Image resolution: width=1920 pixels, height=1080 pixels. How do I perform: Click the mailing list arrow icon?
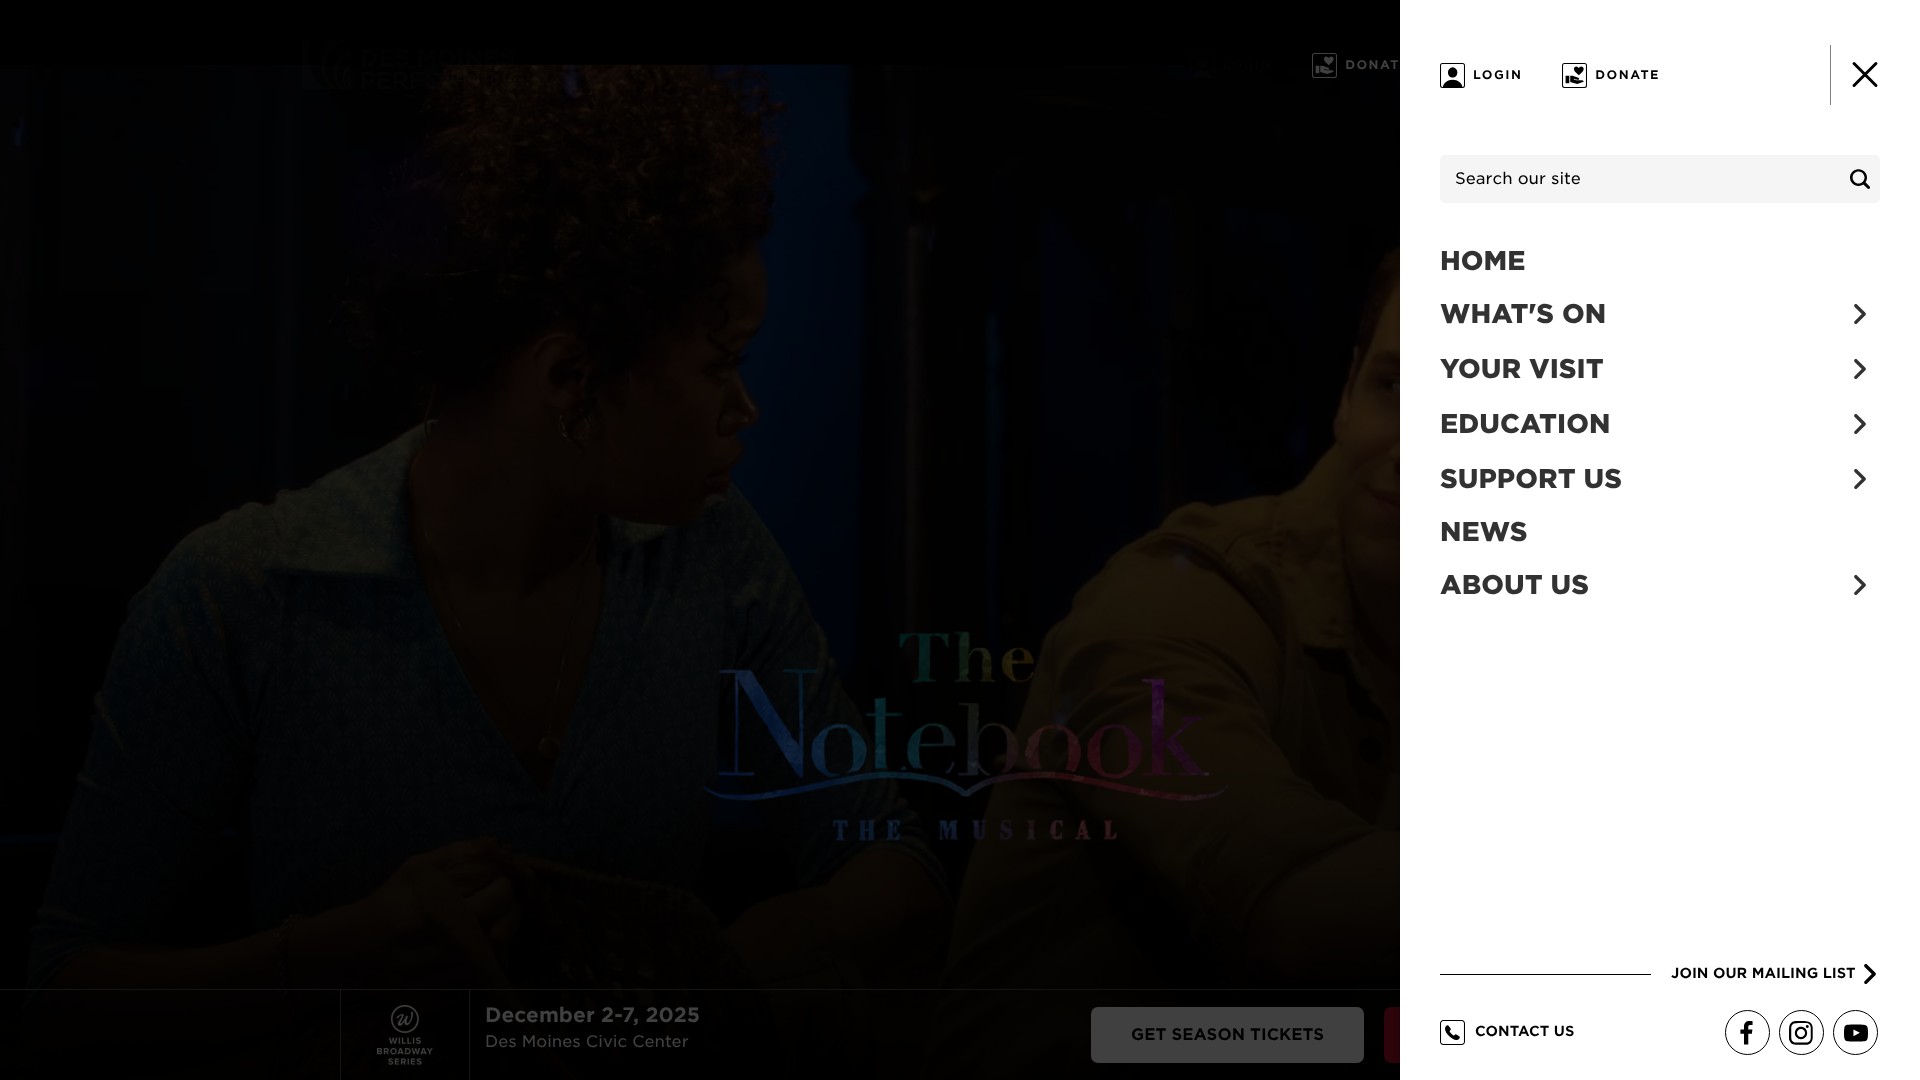[x=1870, y=974]
